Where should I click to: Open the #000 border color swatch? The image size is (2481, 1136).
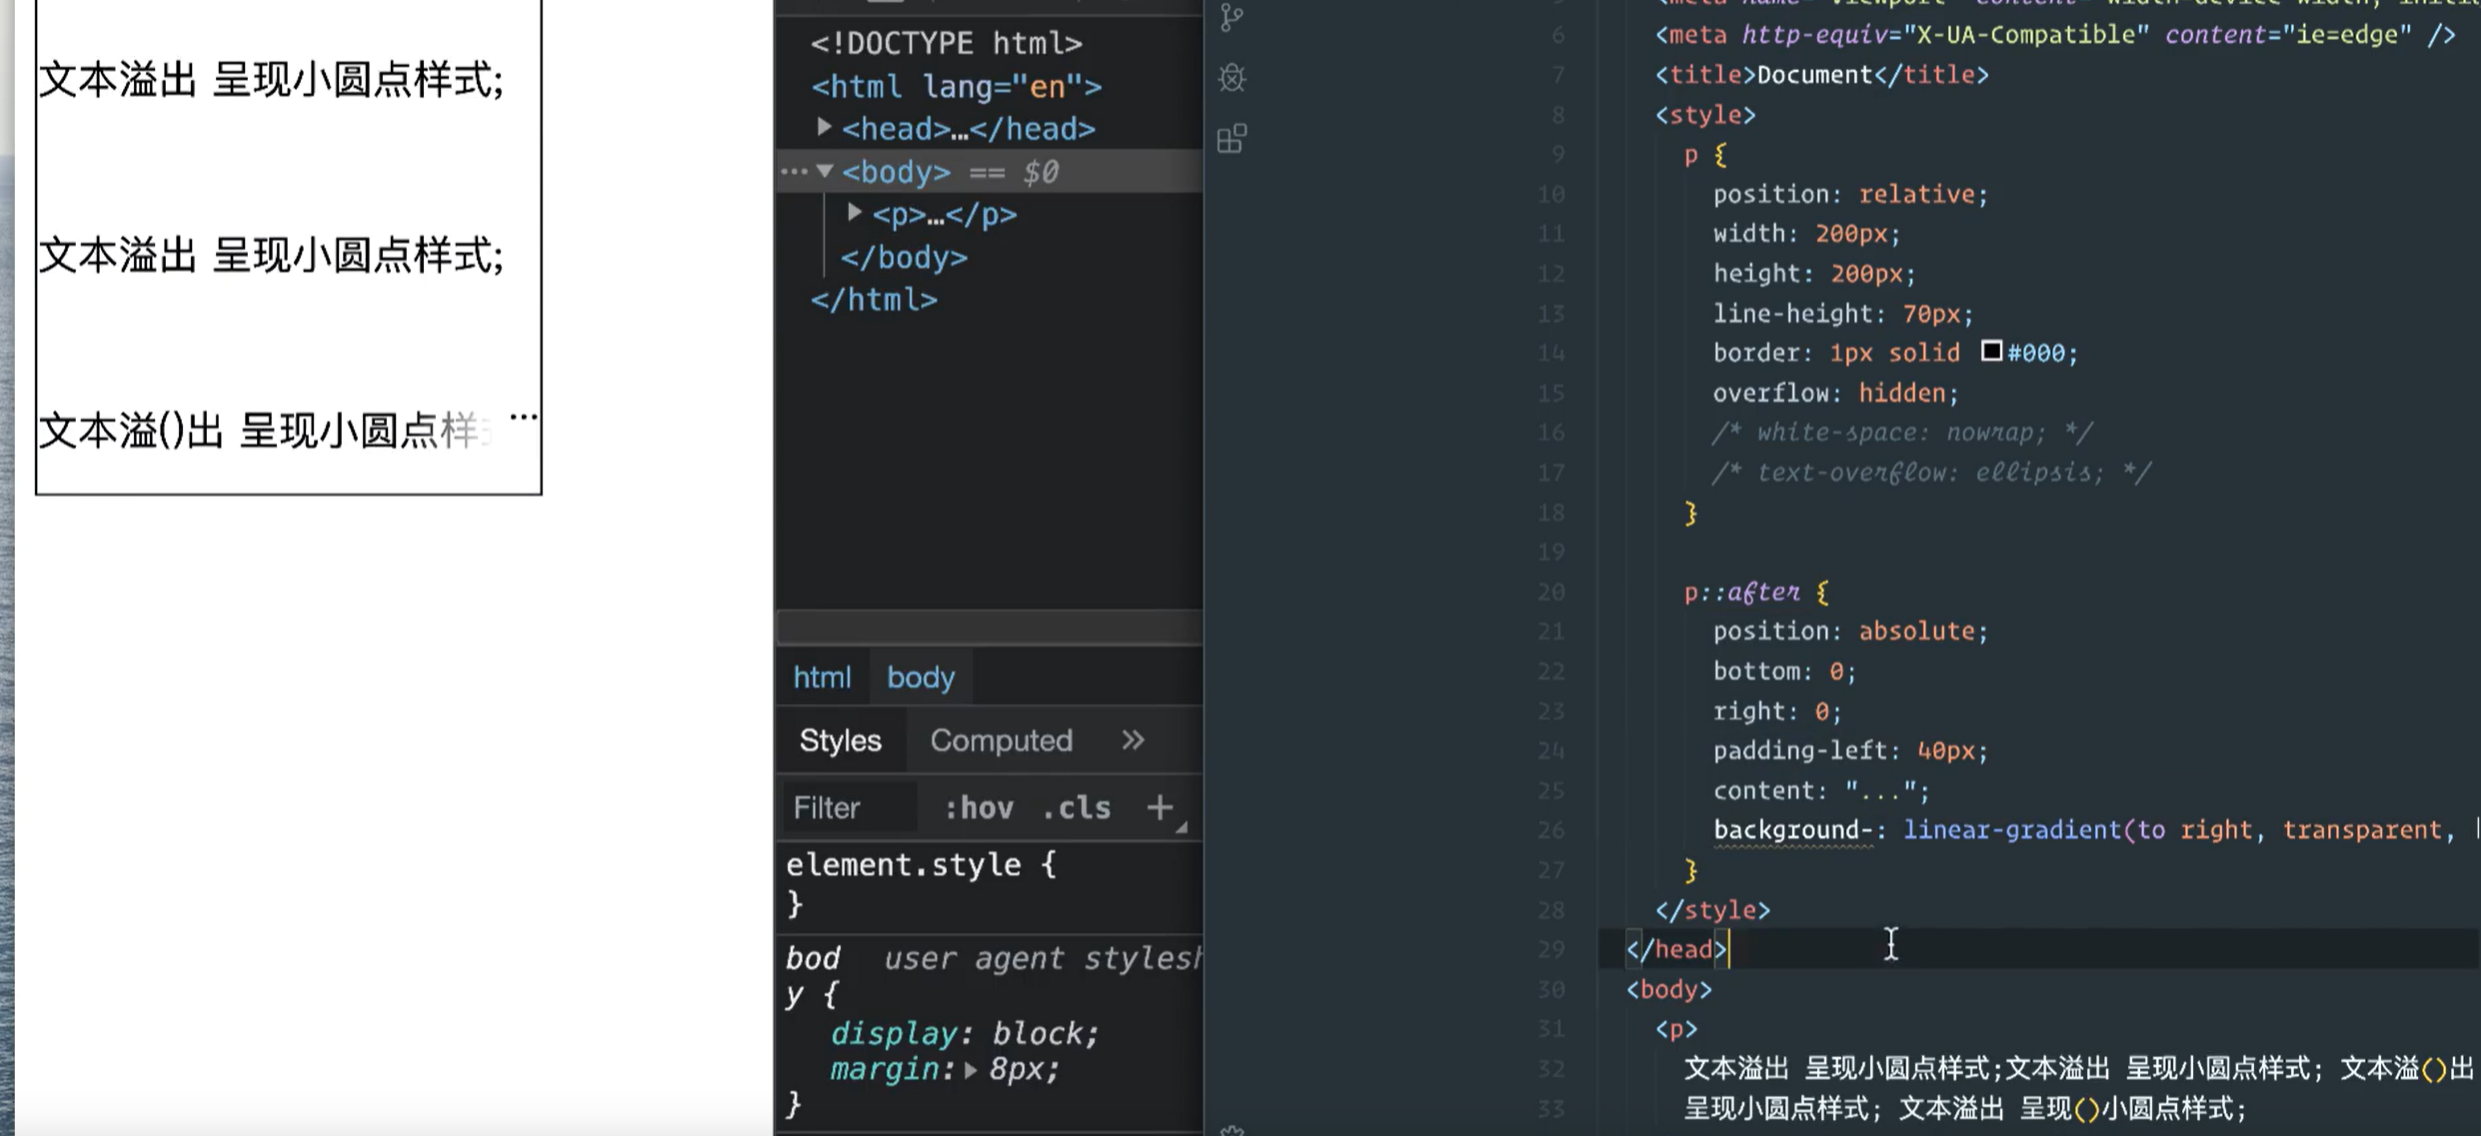pos(1991,351)
